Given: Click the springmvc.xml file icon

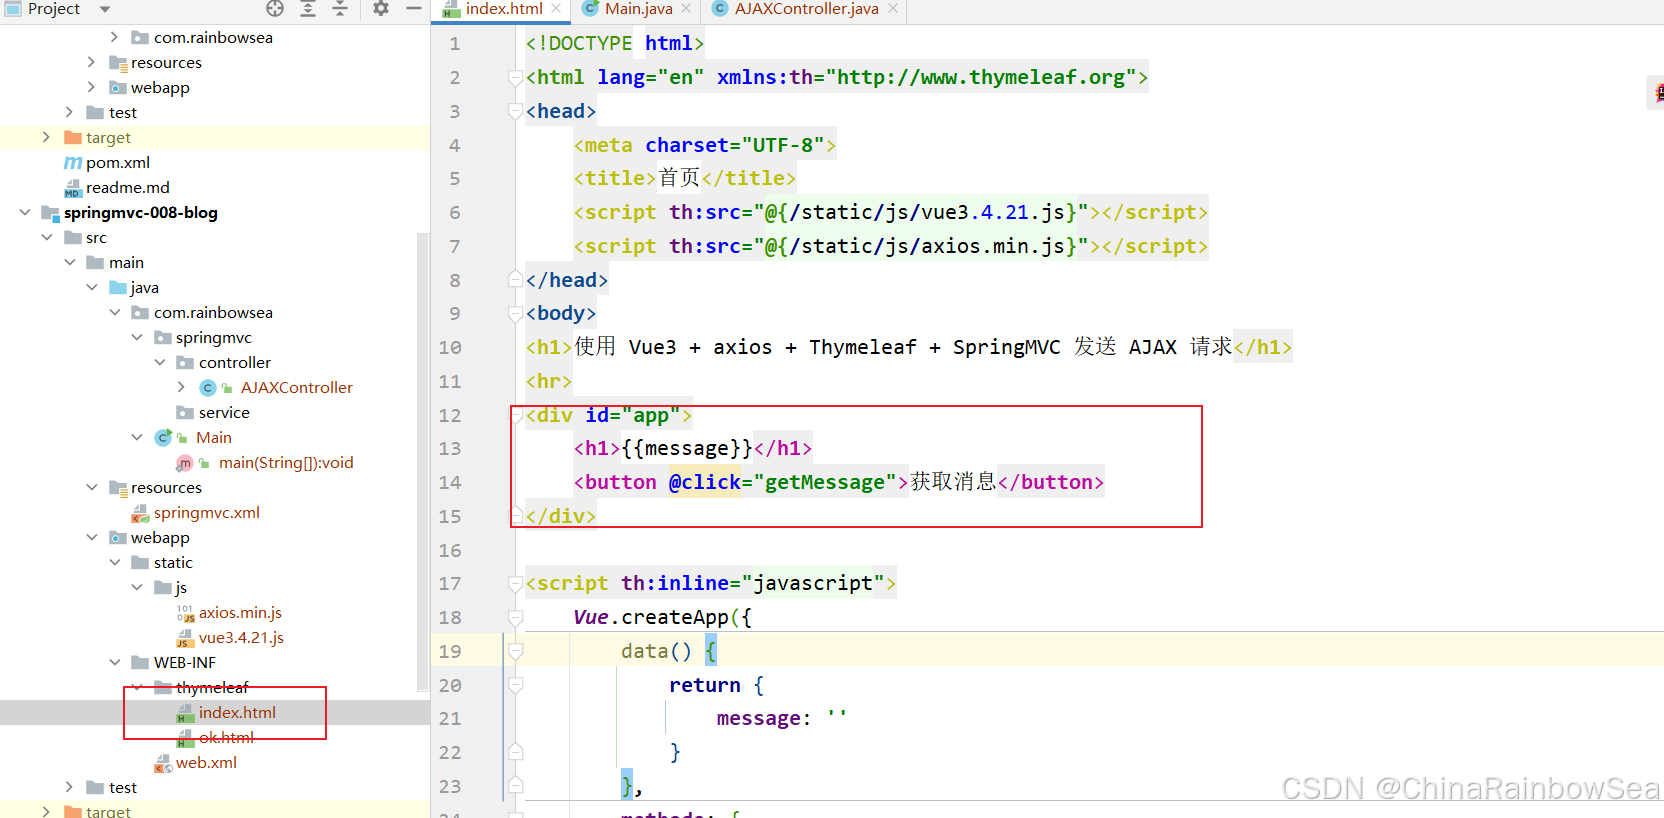Looking at the screenshot, I should (x=140, y=513).
